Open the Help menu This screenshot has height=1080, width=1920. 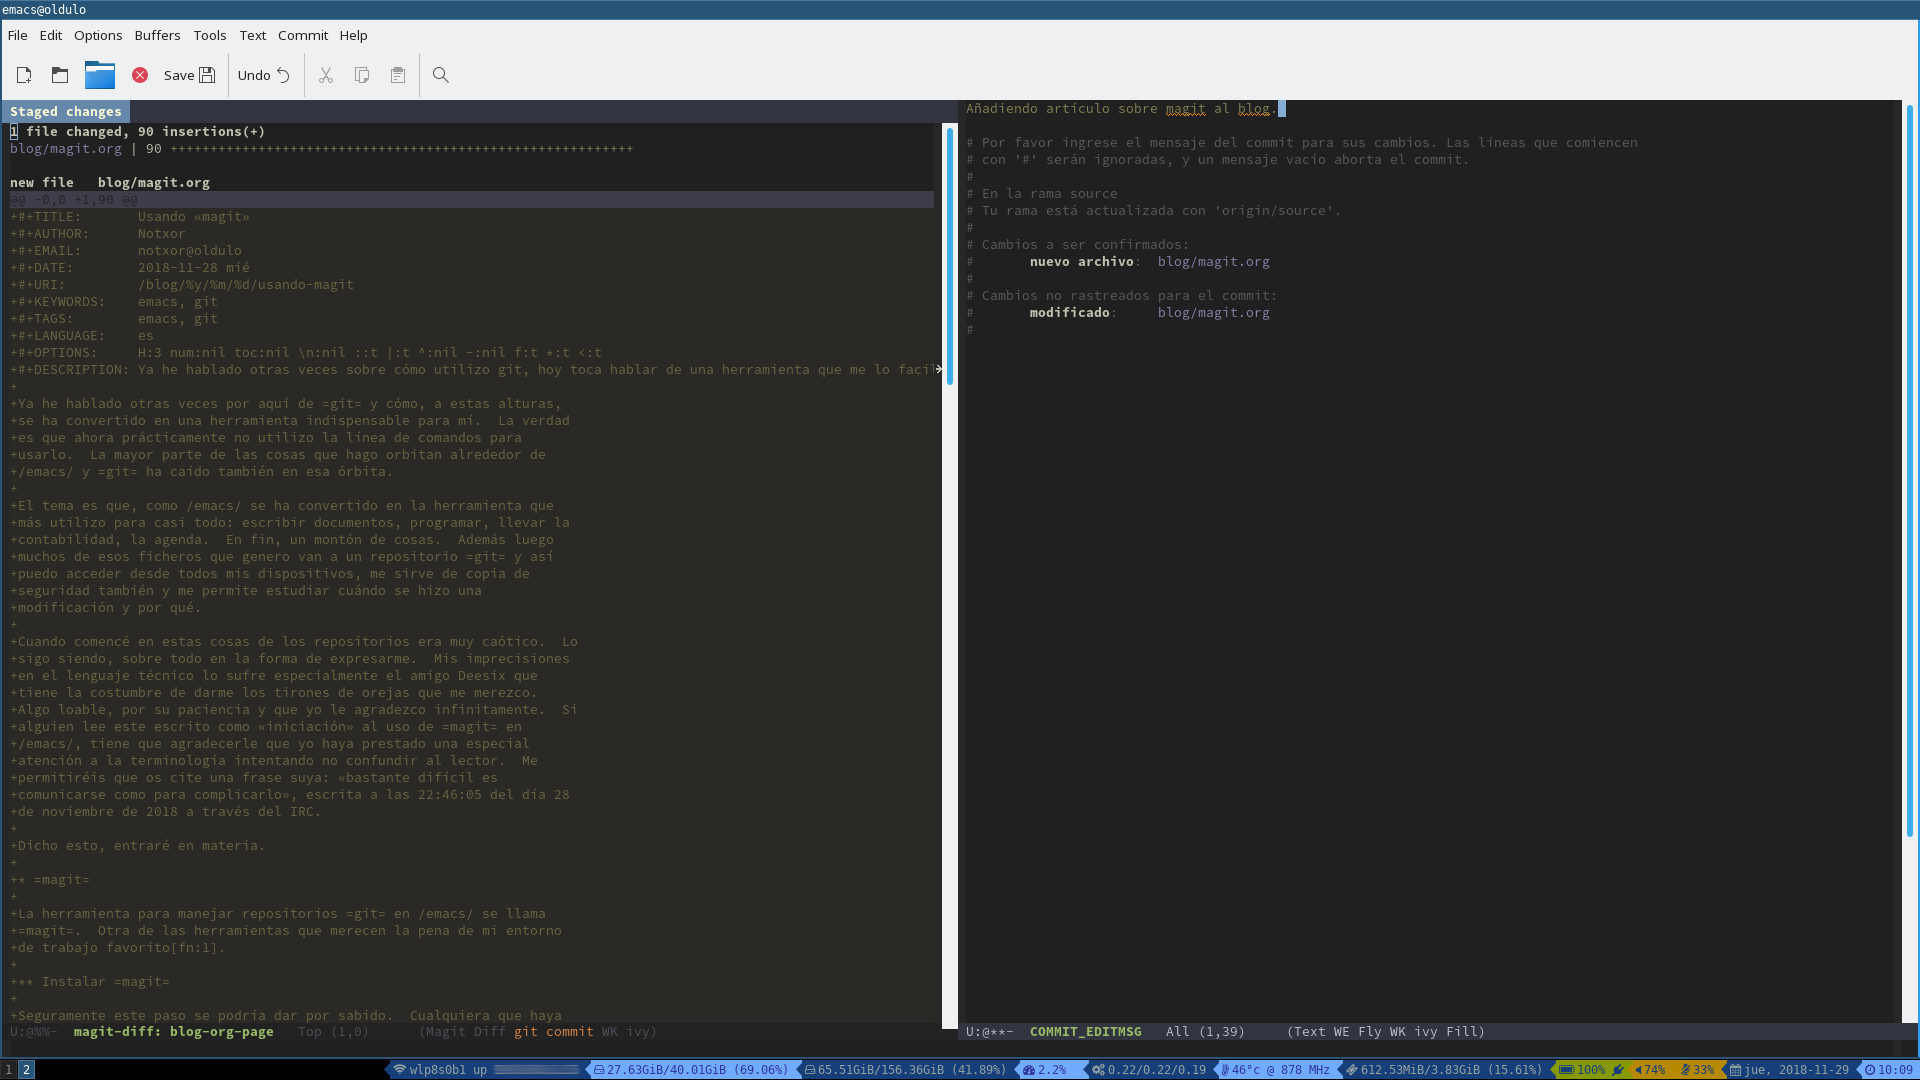pos(353,35)
